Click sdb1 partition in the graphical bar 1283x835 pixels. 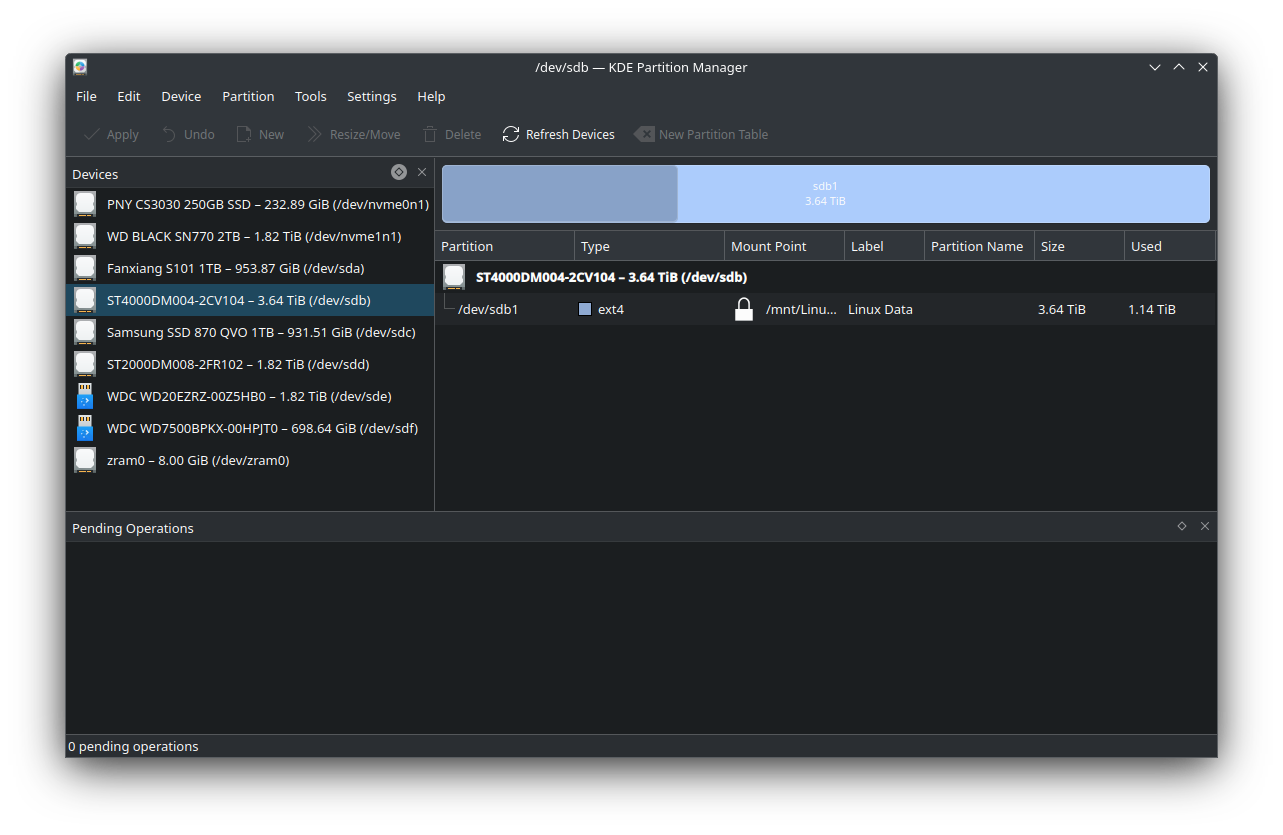826,194
